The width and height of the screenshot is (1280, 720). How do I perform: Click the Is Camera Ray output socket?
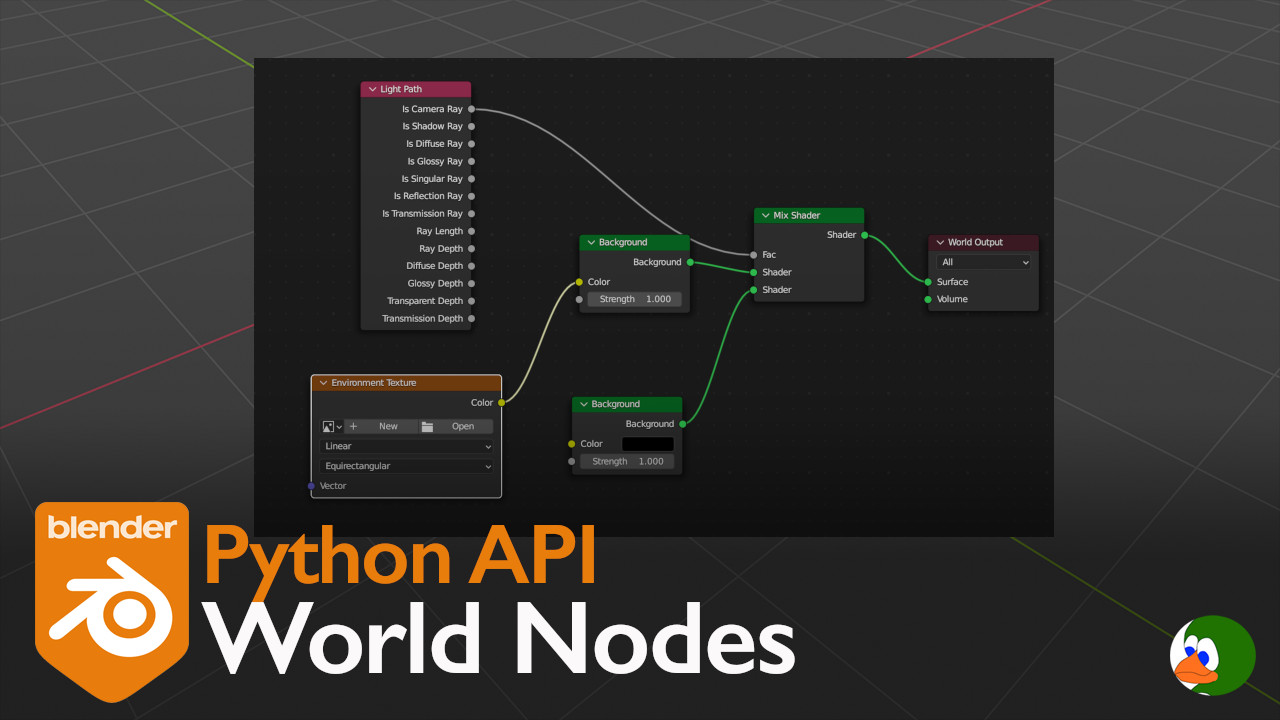point(471,109)
